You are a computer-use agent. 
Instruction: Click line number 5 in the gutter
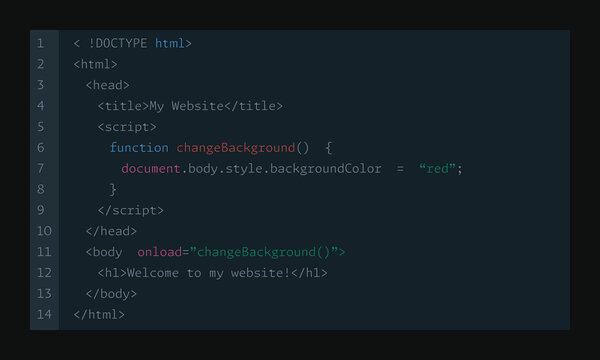41,127
